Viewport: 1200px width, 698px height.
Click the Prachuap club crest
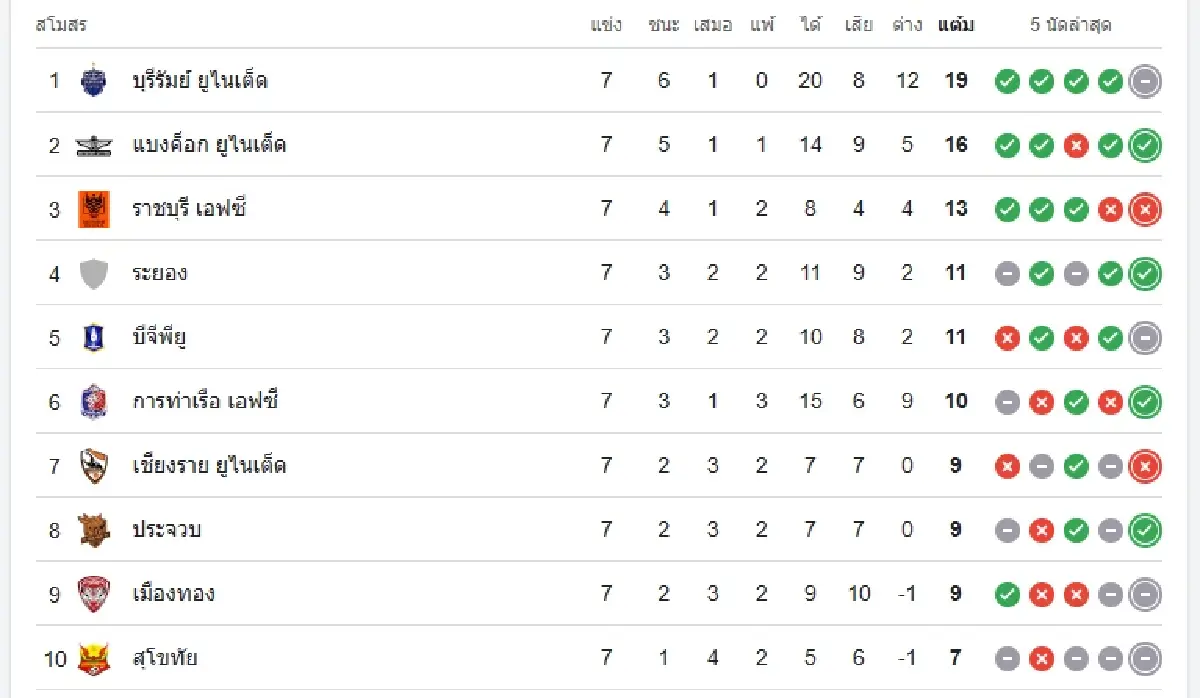click(93, 529)
